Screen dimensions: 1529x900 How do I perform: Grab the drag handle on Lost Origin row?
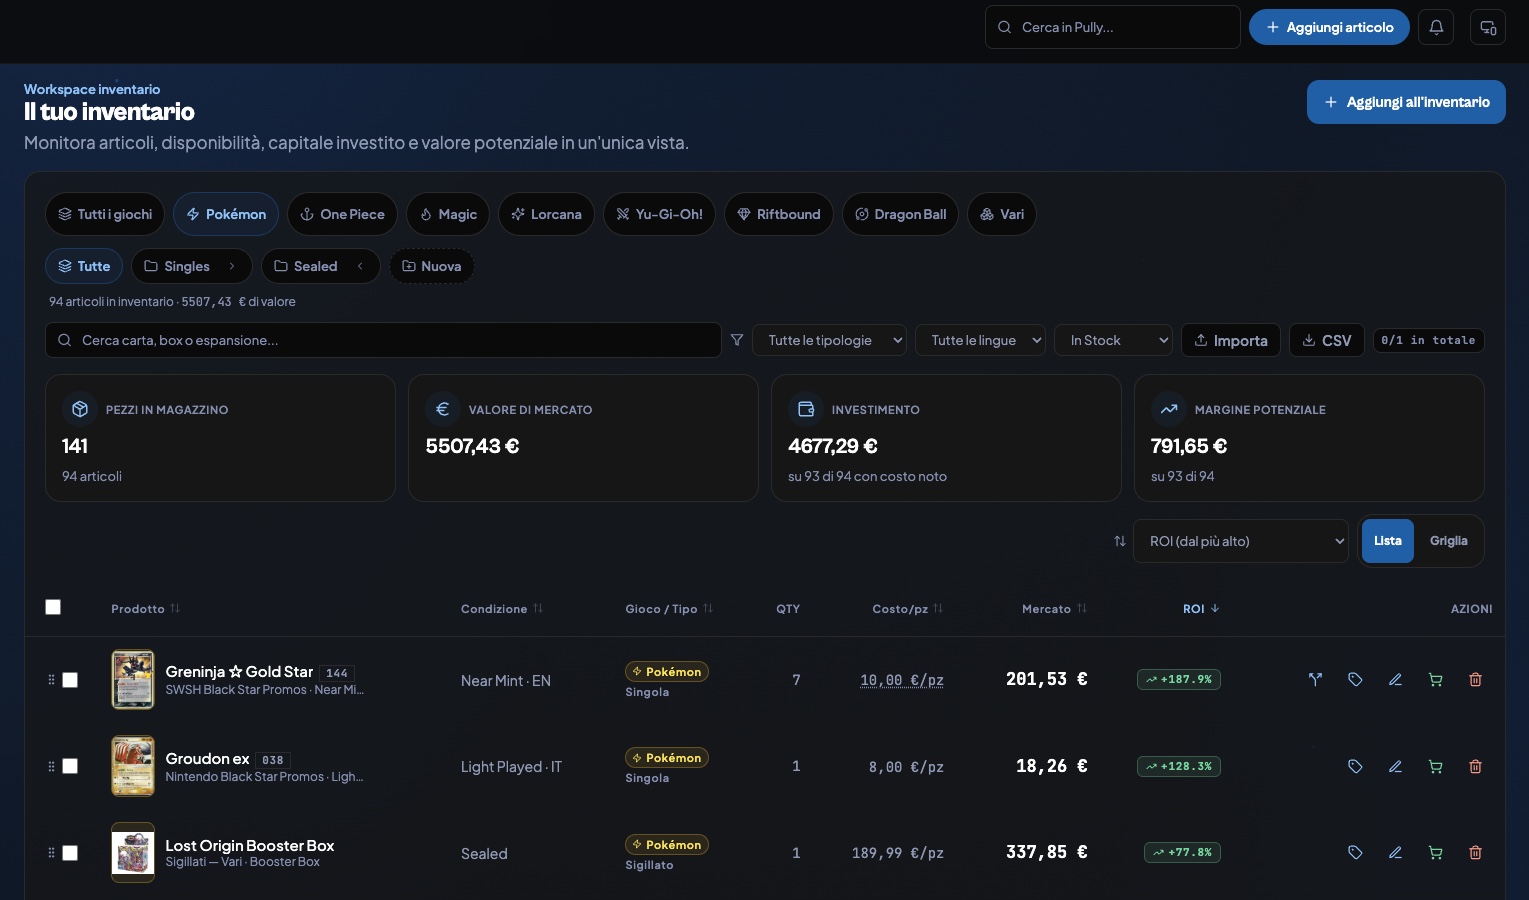(51, 853)
